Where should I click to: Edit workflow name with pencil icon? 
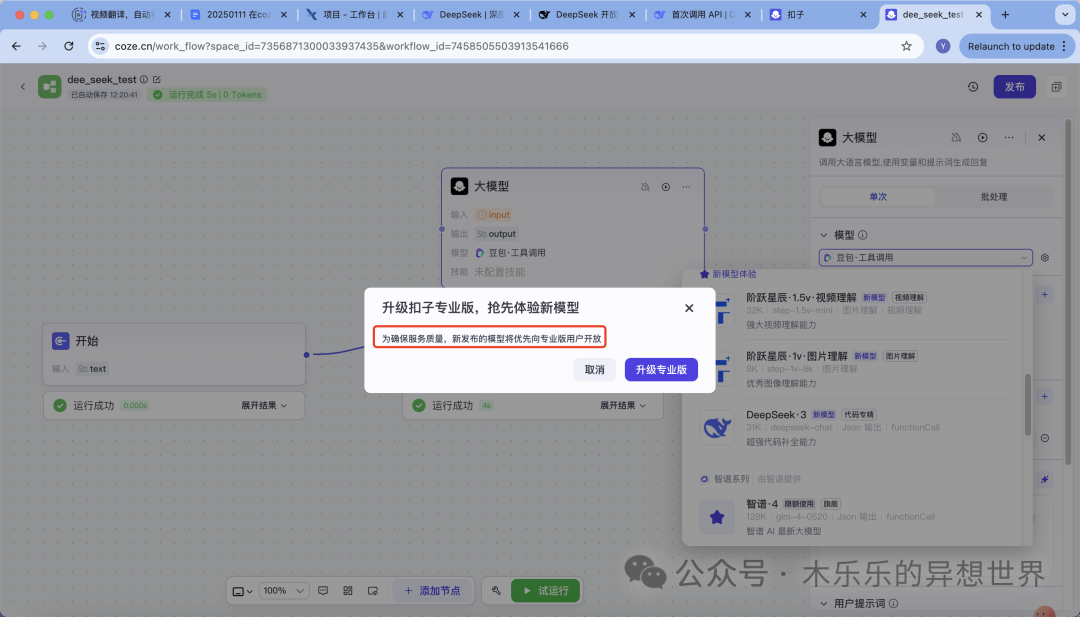157,79
